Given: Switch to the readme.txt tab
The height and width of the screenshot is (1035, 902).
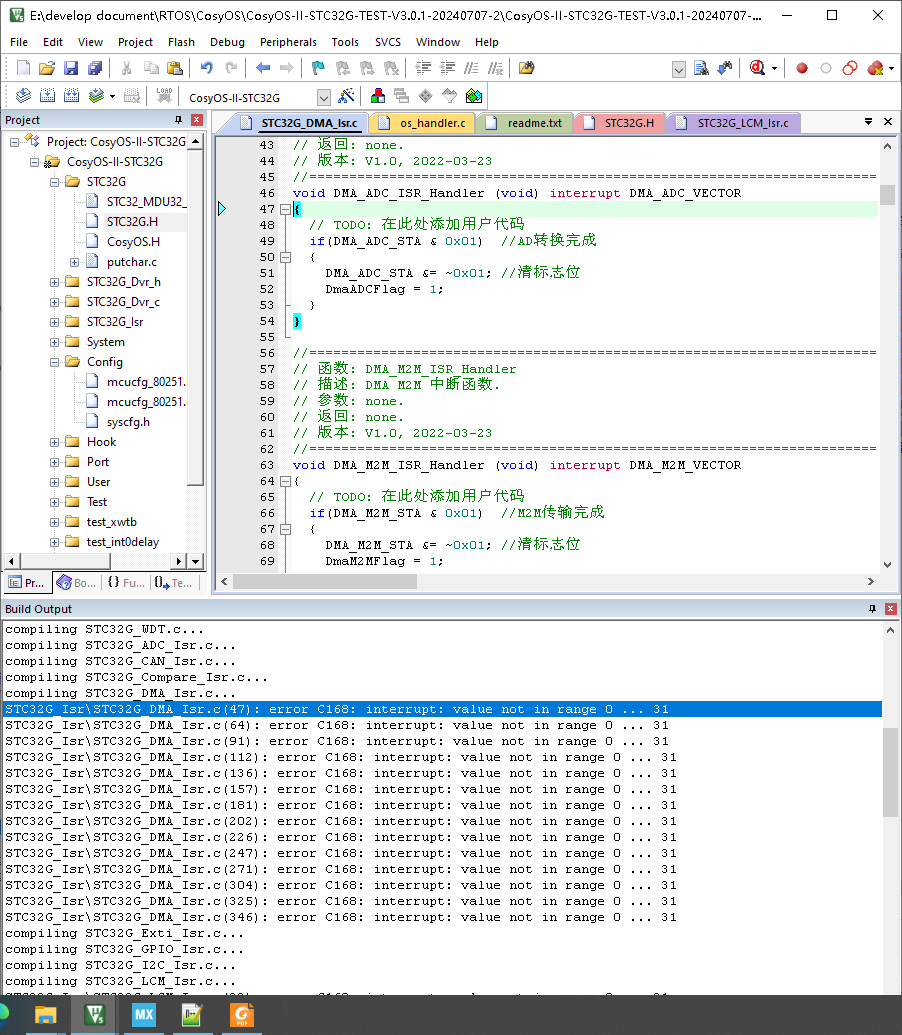Looking at the screenshot, I should click(x=525, y=123).
